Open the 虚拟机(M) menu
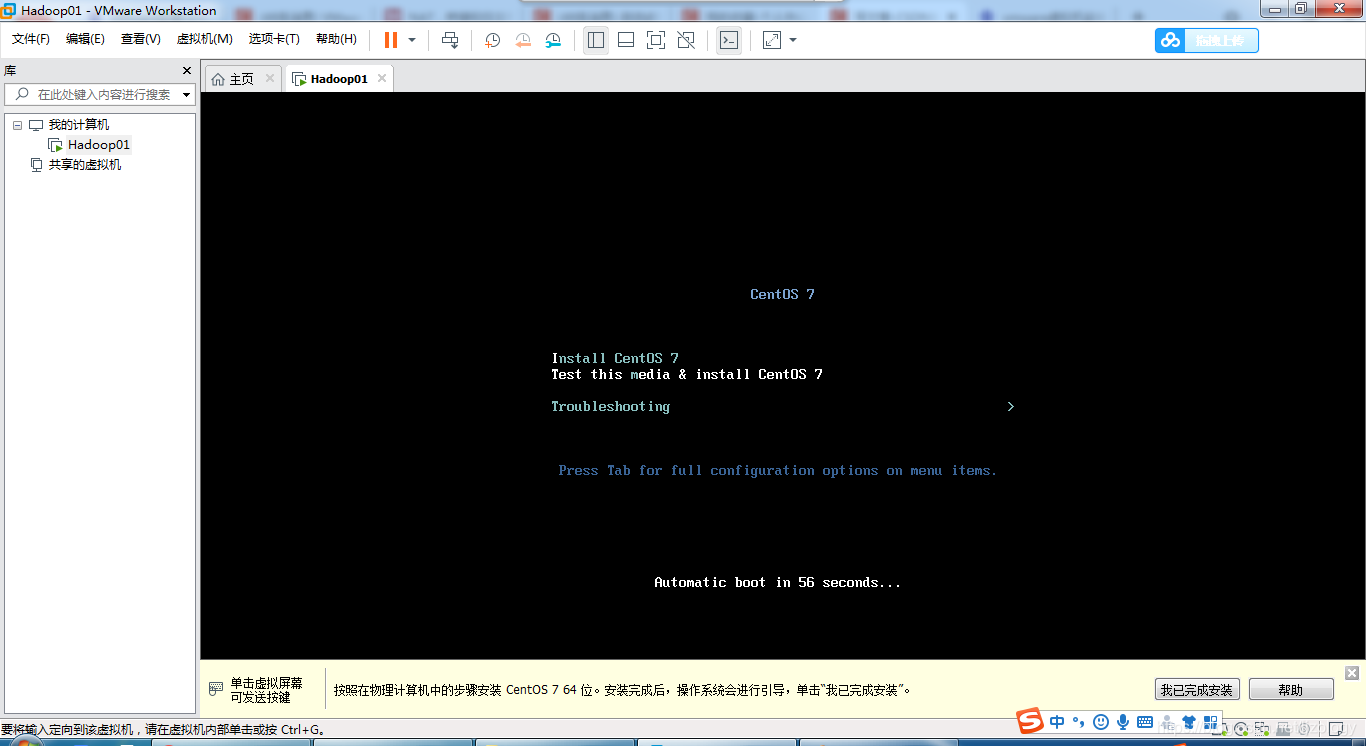 tap(205, 39)
